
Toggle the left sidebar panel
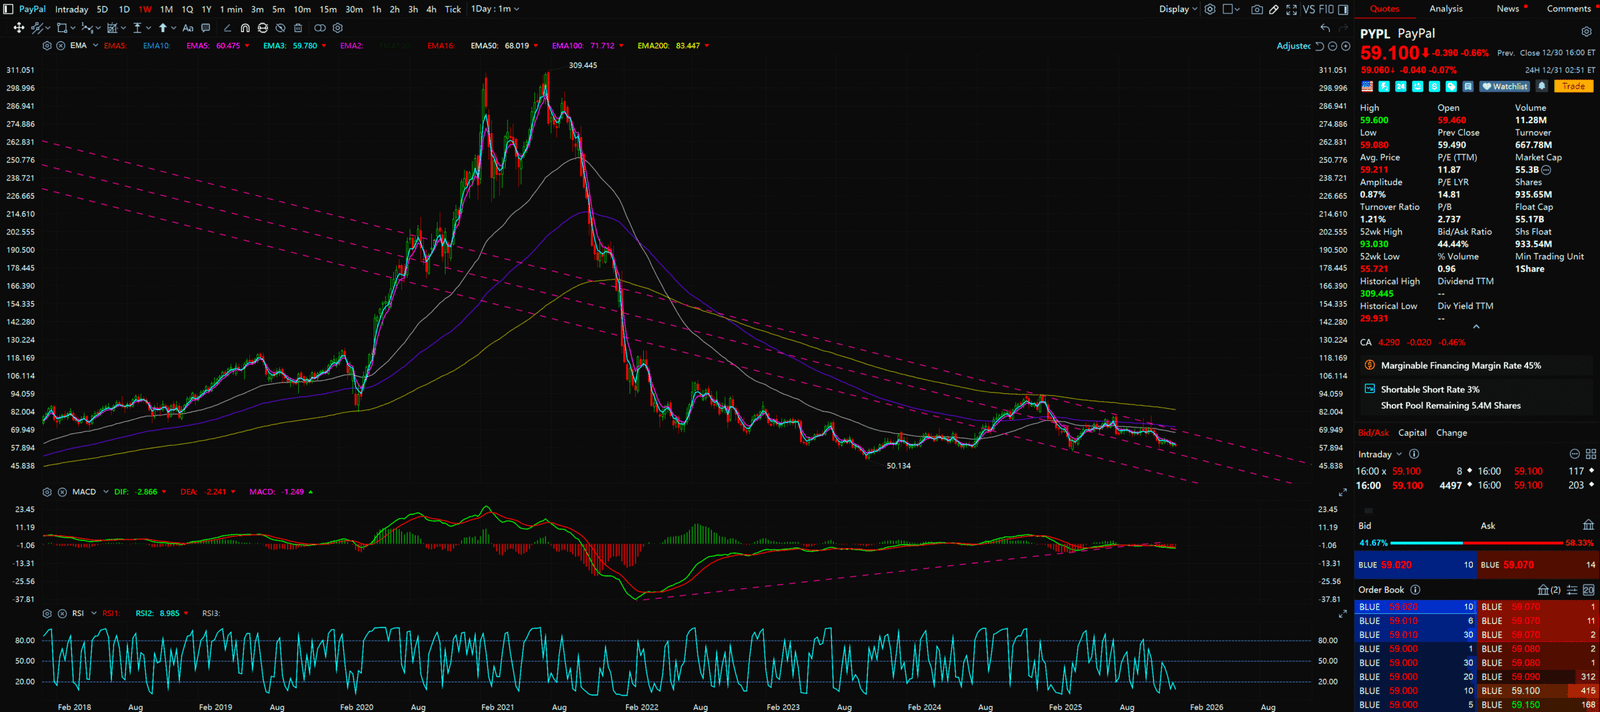[x=9, y=9]
